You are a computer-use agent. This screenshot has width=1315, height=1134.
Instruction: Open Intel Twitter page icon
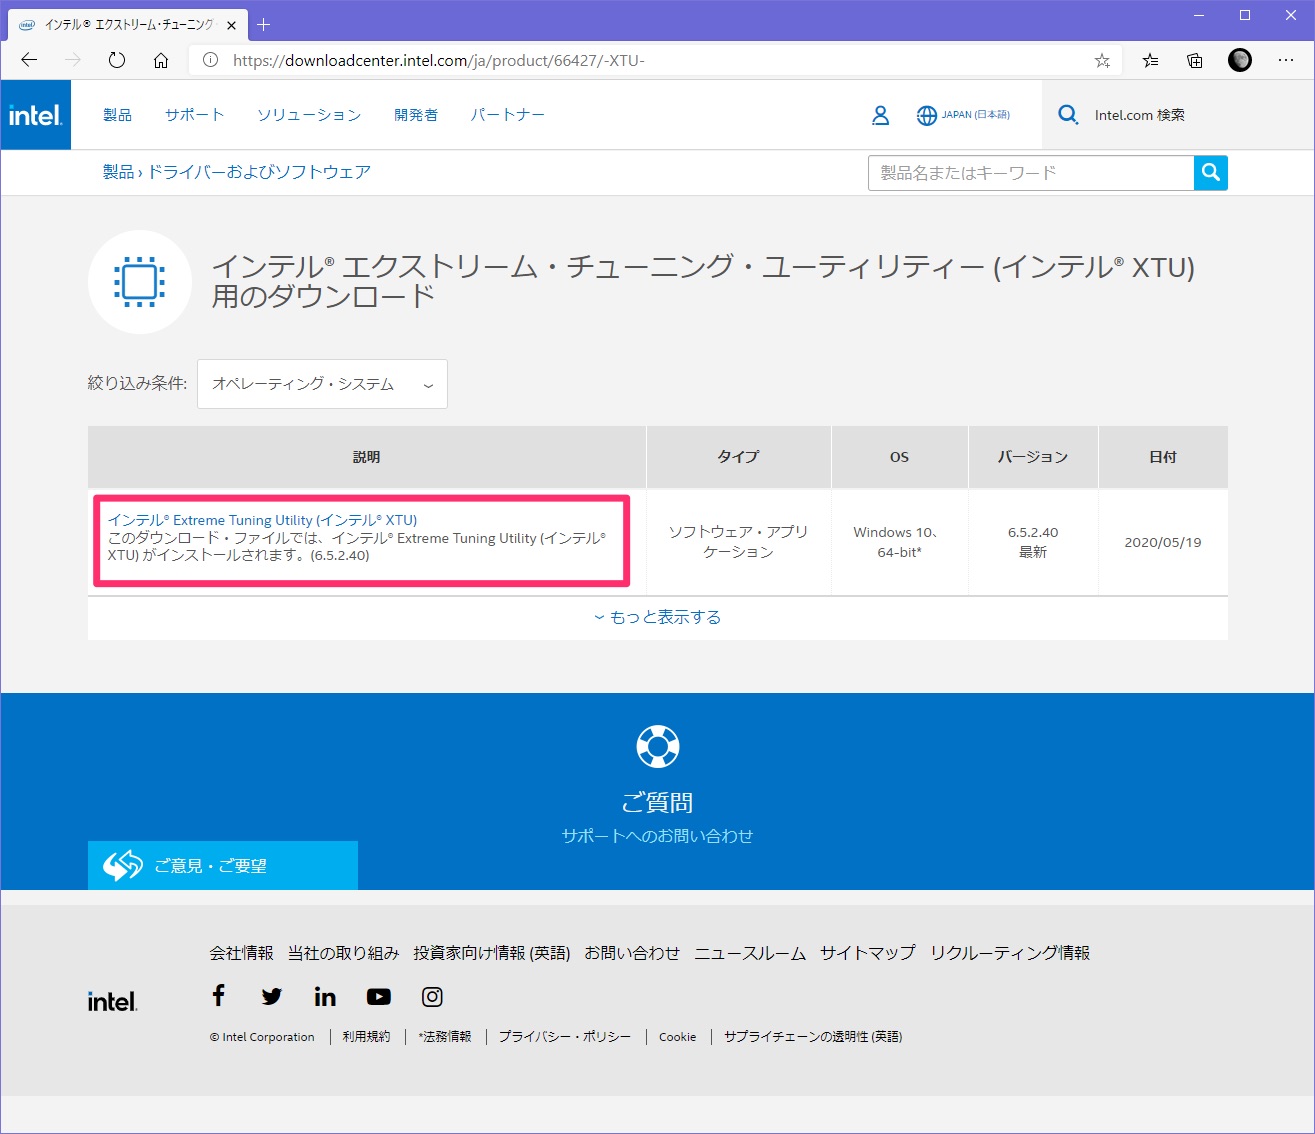272,996
